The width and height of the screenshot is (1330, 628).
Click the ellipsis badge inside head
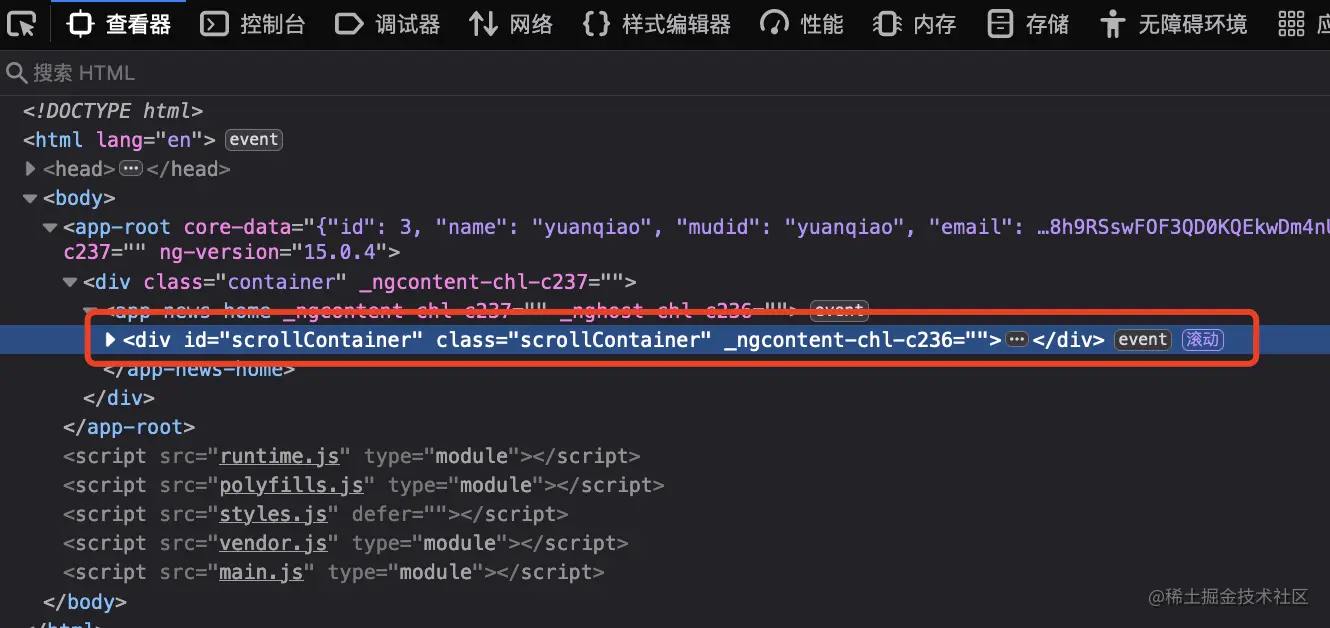[x=131, y=169]
